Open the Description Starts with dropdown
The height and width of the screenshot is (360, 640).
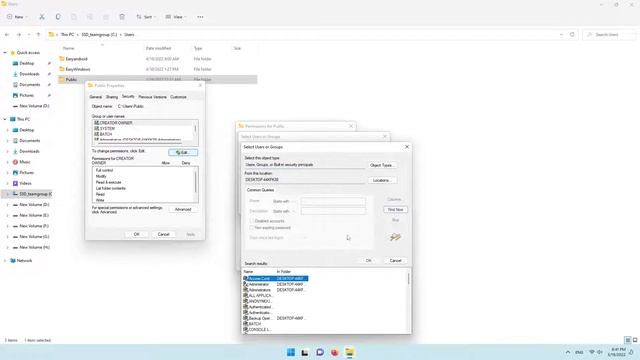point(283,211)
